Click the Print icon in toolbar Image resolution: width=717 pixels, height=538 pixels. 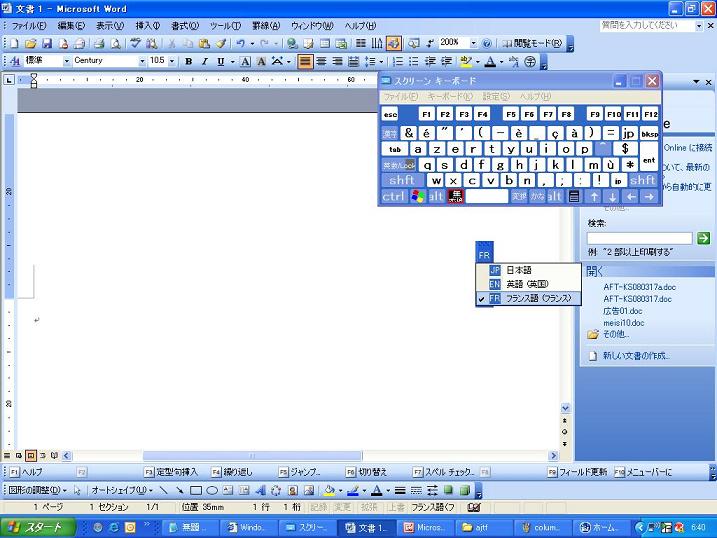click(x=99, y=43)
